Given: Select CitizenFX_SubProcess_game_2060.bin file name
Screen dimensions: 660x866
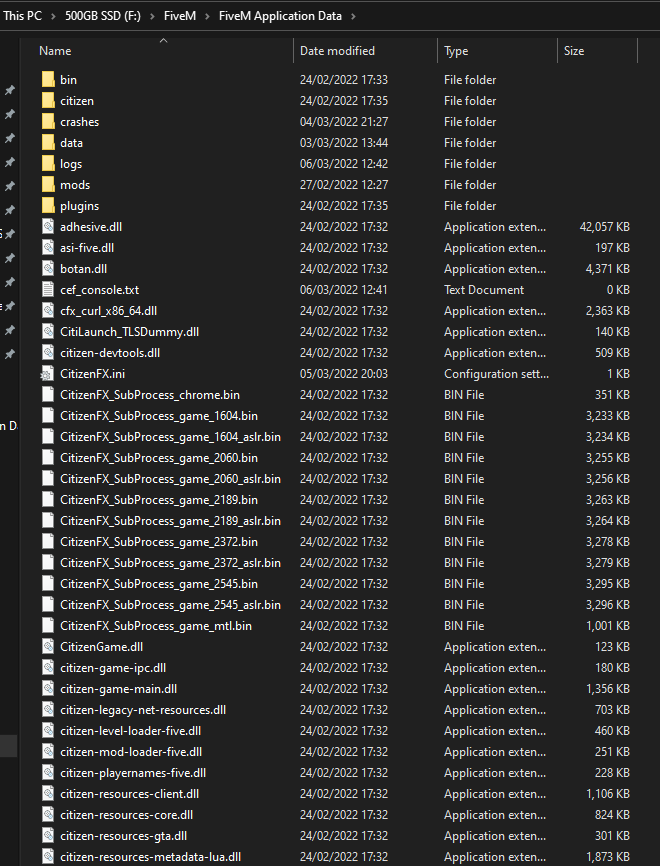Looking at the screenshot, I should click(x=159, y=457).
